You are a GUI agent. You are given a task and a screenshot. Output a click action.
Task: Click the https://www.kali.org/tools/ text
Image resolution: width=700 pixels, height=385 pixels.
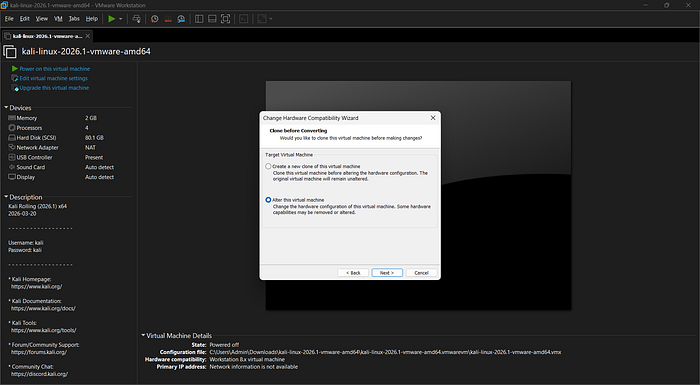(x=44, y=331)
